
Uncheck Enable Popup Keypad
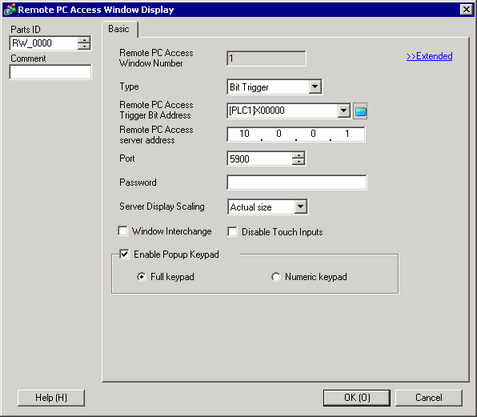(124, 254)
